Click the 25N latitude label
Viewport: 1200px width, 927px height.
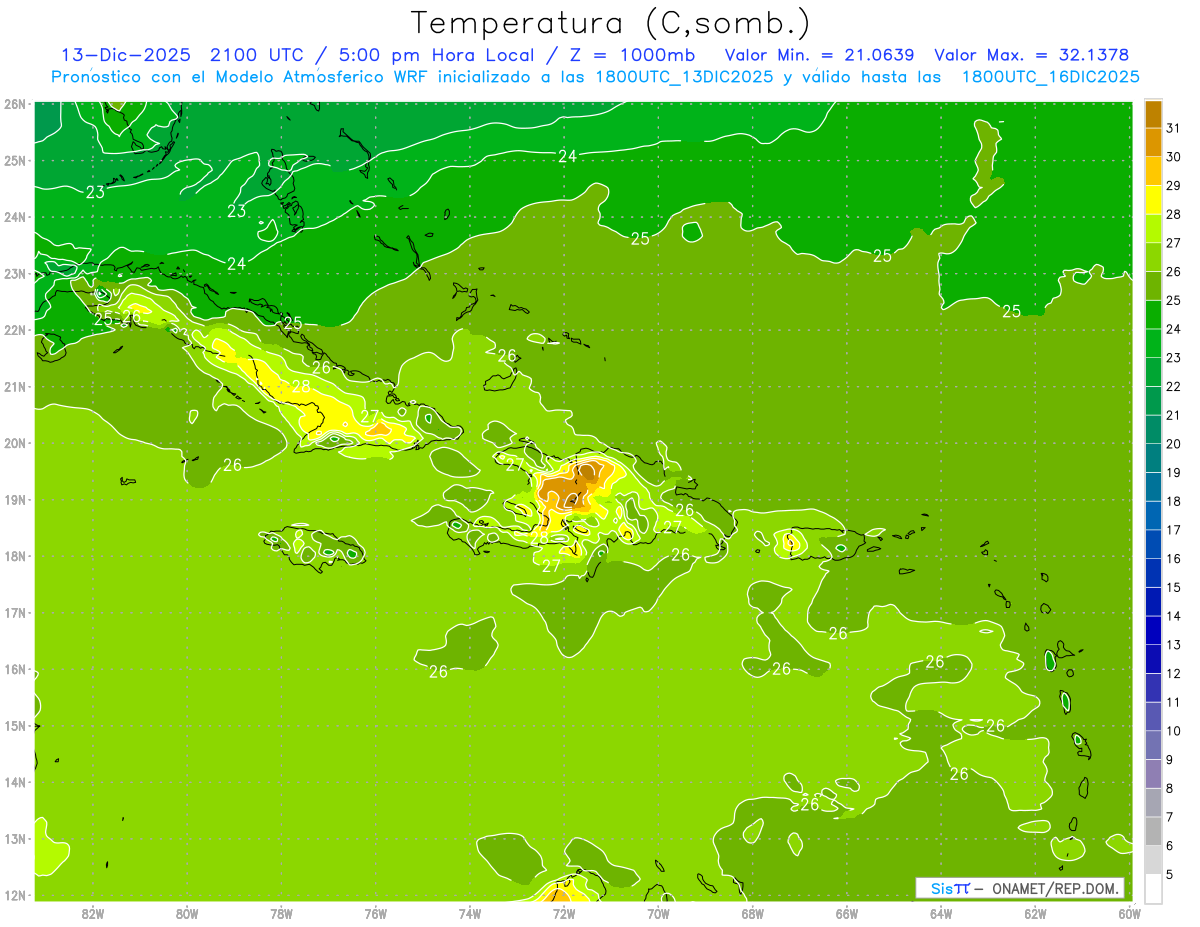tap(15, 160)
